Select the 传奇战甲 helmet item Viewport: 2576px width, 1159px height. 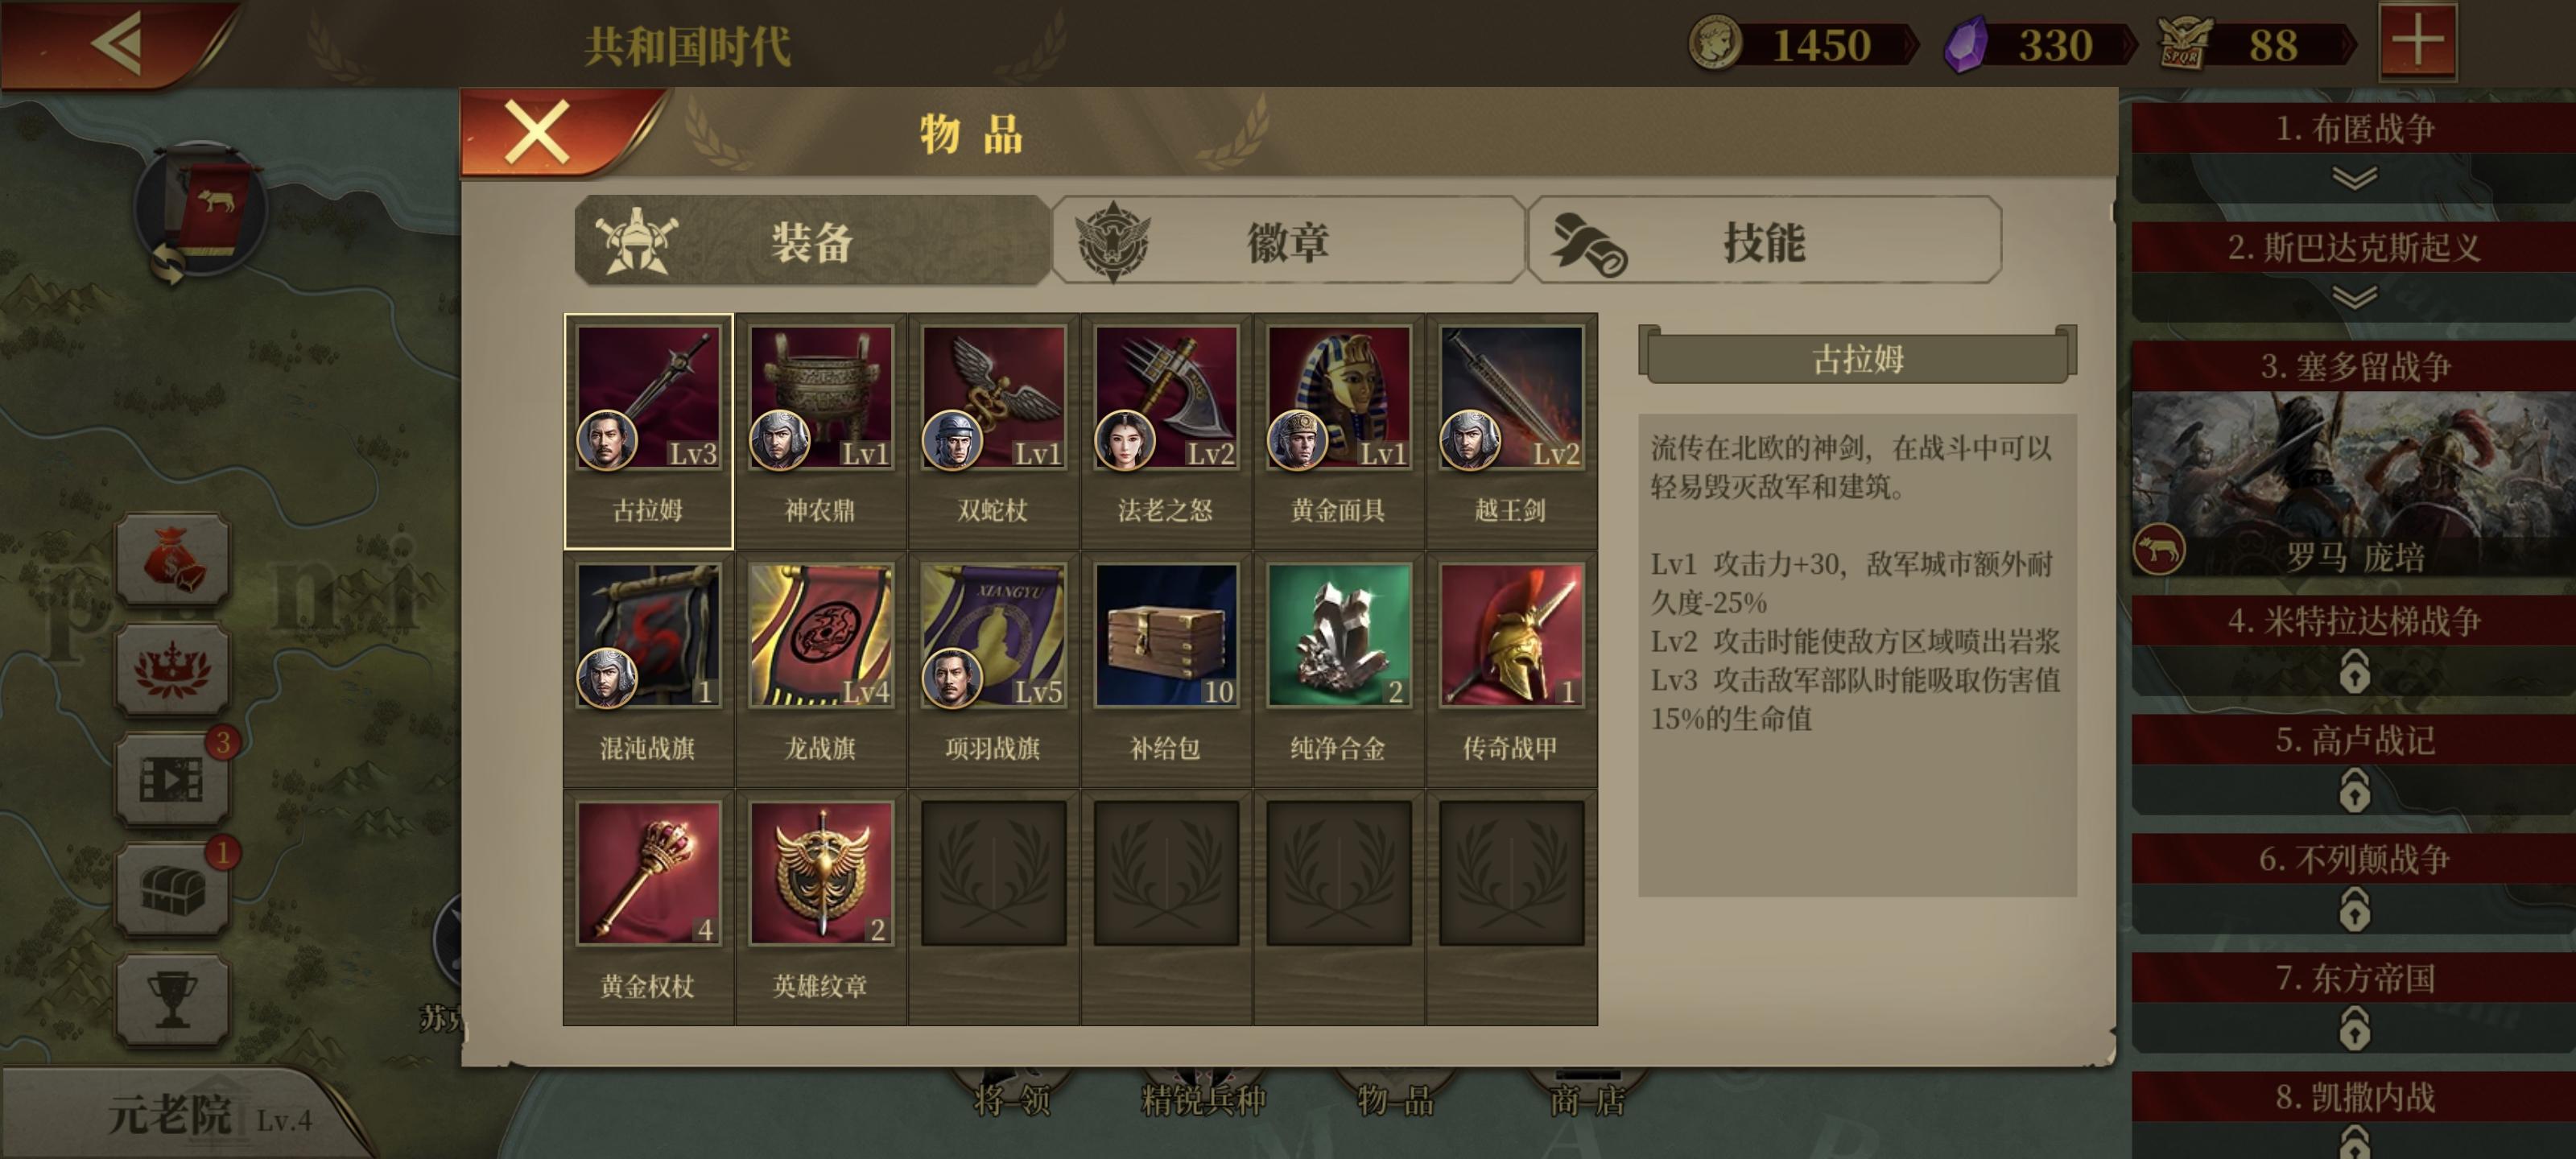pos(1511,669)
